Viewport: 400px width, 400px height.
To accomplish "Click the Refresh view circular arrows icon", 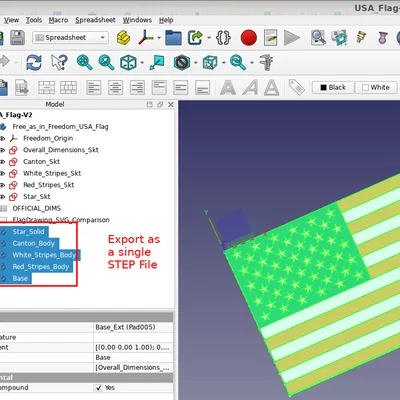I will (x=34, y=62).
